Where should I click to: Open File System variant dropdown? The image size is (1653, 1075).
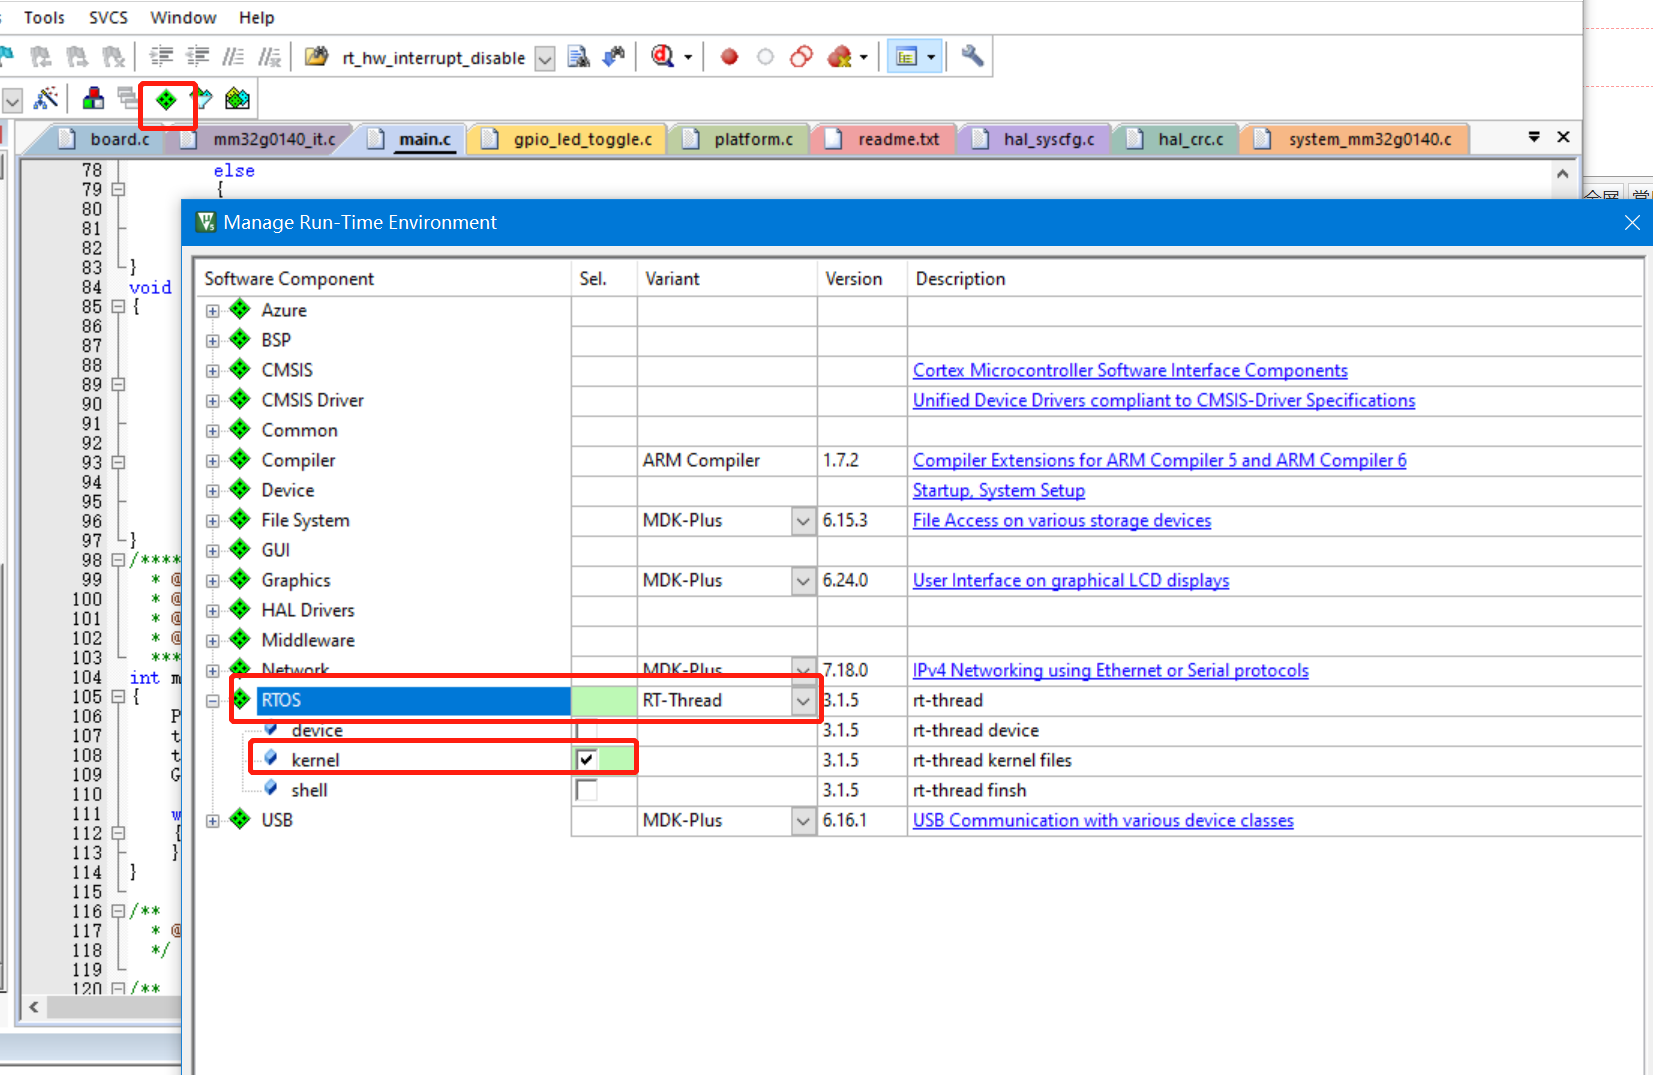803,521
